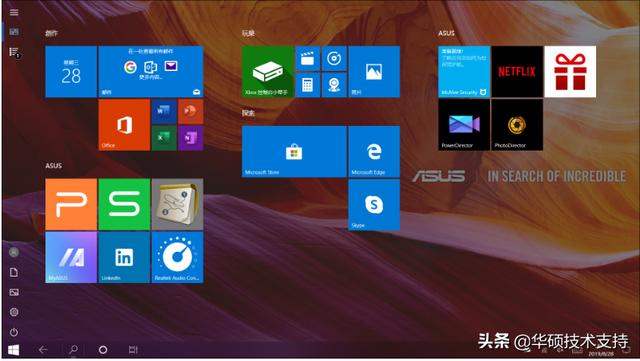
Task: Launch Realtek Audio Console tile
Action: coord(177,257)
